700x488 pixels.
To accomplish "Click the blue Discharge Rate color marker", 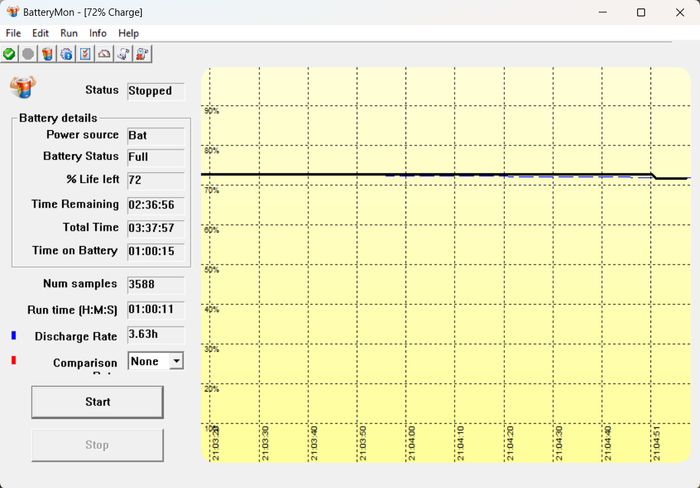I will point(14,335).
